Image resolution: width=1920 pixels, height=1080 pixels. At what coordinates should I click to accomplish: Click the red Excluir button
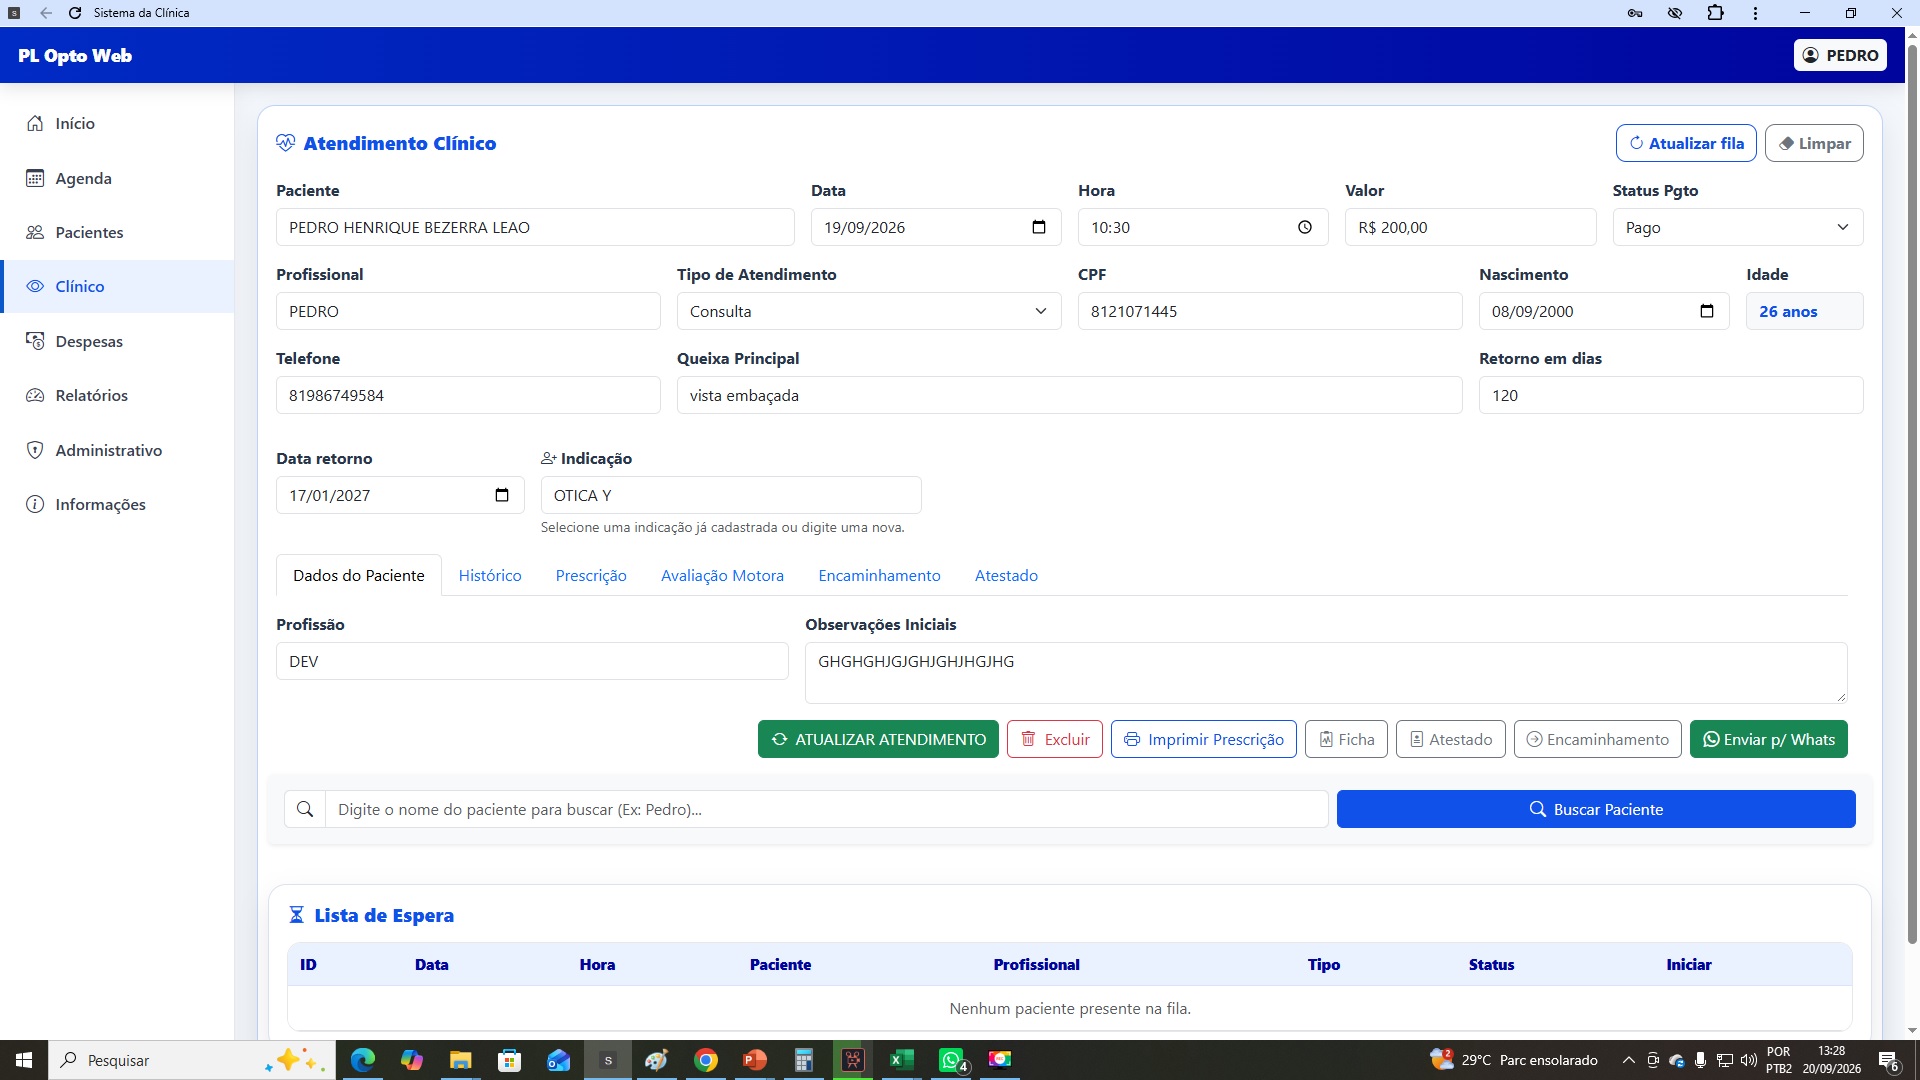tap(1055, 739)
